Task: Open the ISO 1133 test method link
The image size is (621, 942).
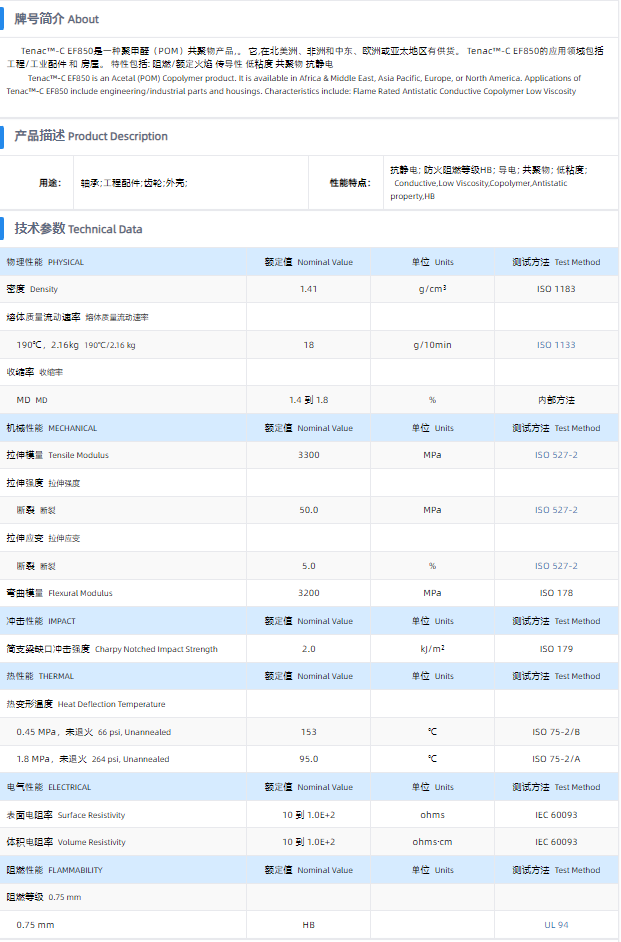Action: pyautogui.click(x=556, y=345)
